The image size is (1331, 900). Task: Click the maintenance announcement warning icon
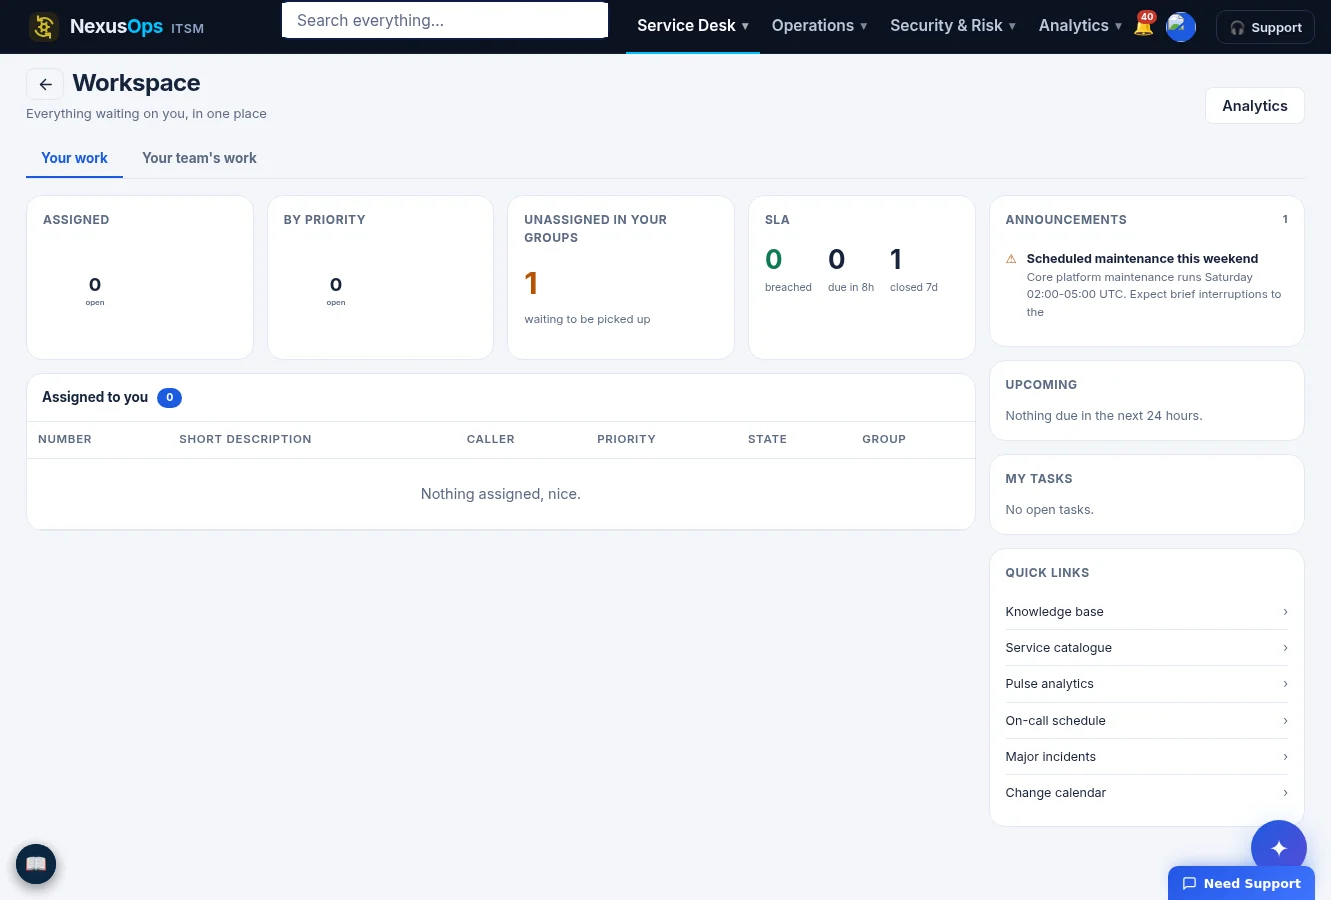1011,259
